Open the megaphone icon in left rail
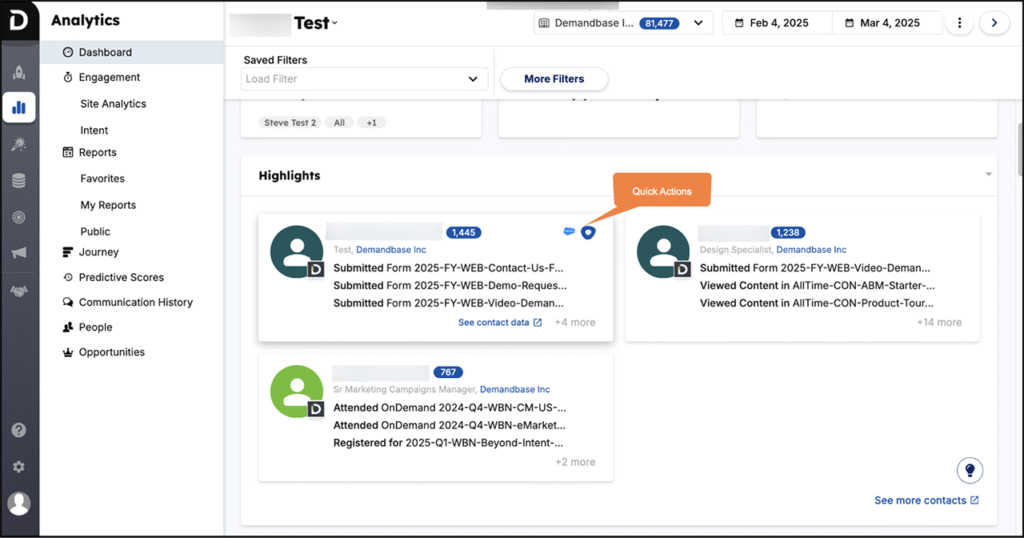 (x=19, y=253)
